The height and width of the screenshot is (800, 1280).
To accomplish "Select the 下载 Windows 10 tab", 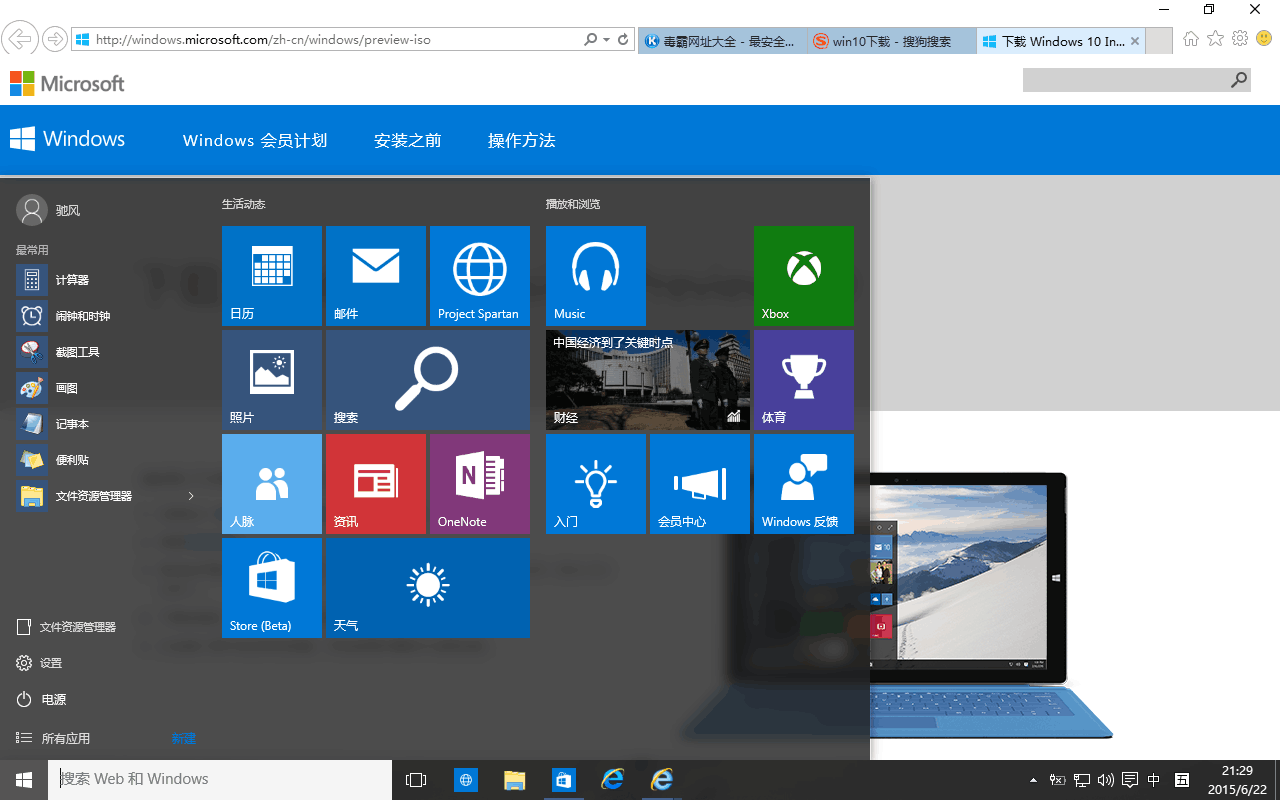I will click(1061, 41).
